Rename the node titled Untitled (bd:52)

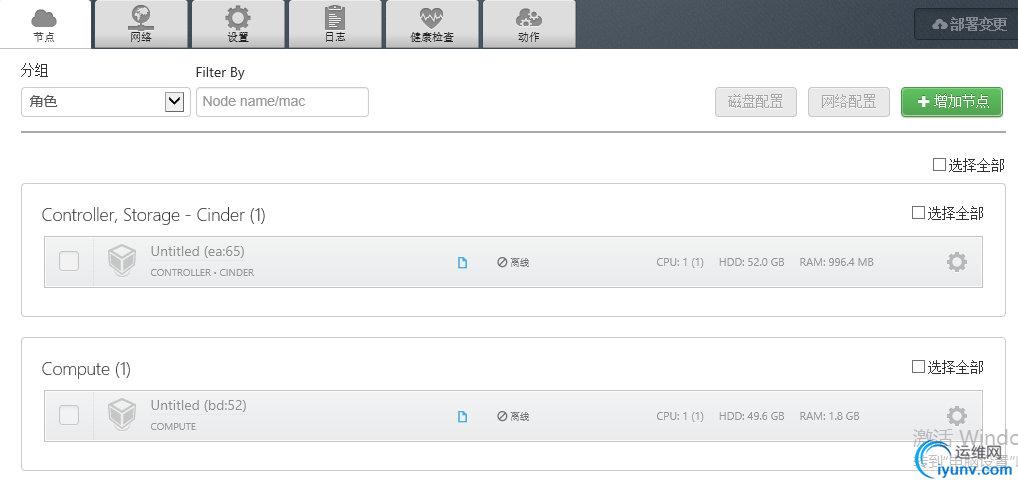tap(199, 406)
